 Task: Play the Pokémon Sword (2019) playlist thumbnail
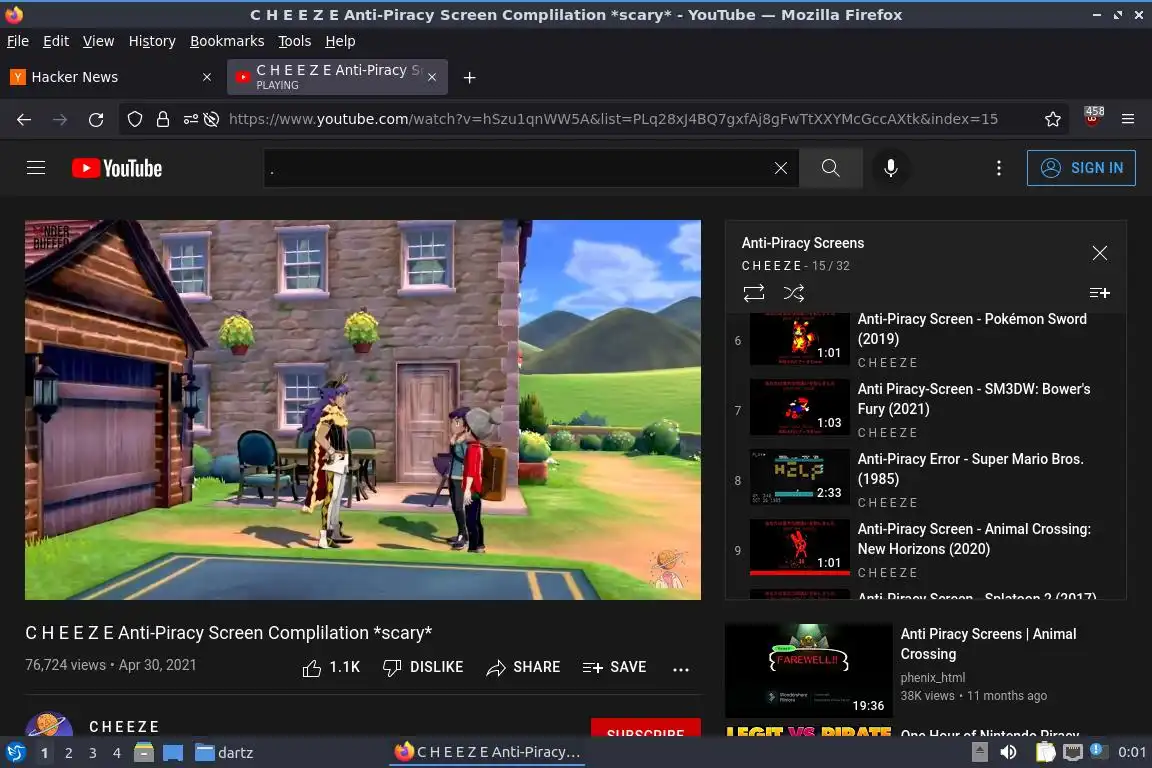coord(799,339)
